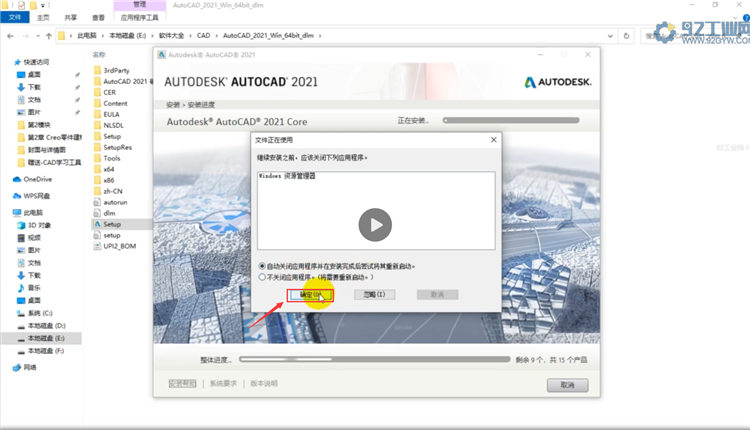Select the x86 folder icon
750x430 pixels.
[98, 180]
